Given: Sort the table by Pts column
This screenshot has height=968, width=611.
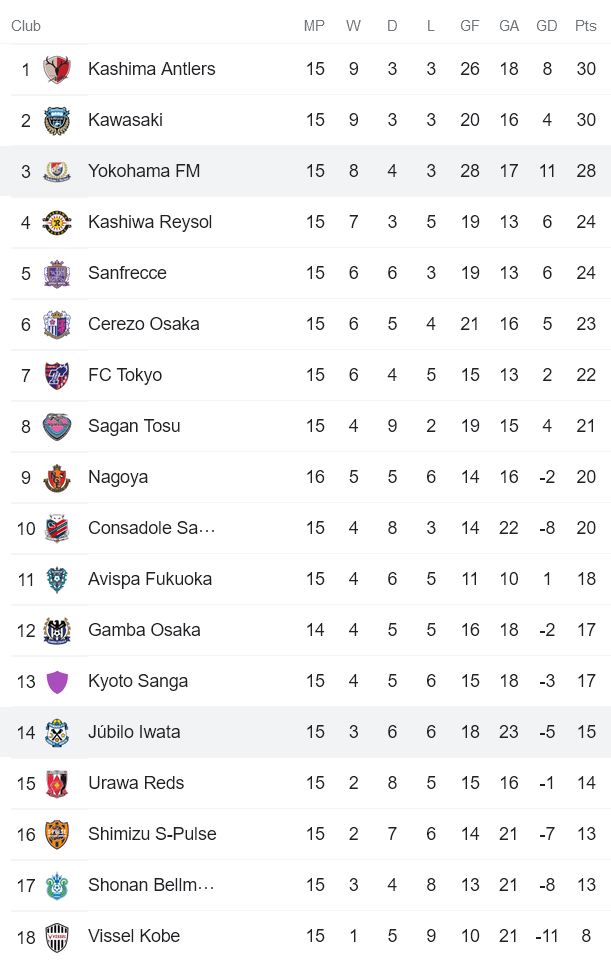Looking at the screenshot, I should 586,26.
